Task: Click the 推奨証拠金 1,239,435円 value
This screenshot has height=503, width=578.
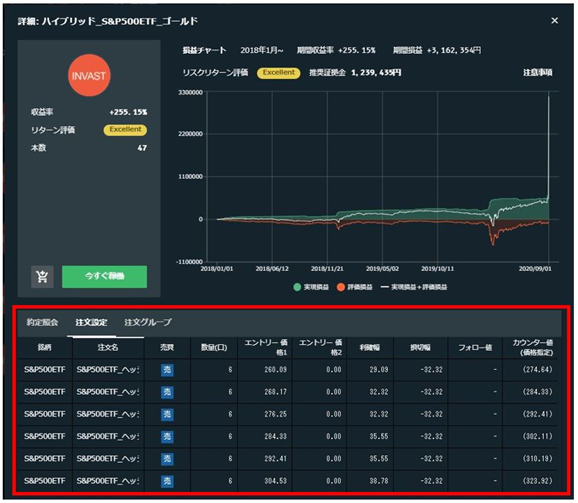Action: point(376,73)
